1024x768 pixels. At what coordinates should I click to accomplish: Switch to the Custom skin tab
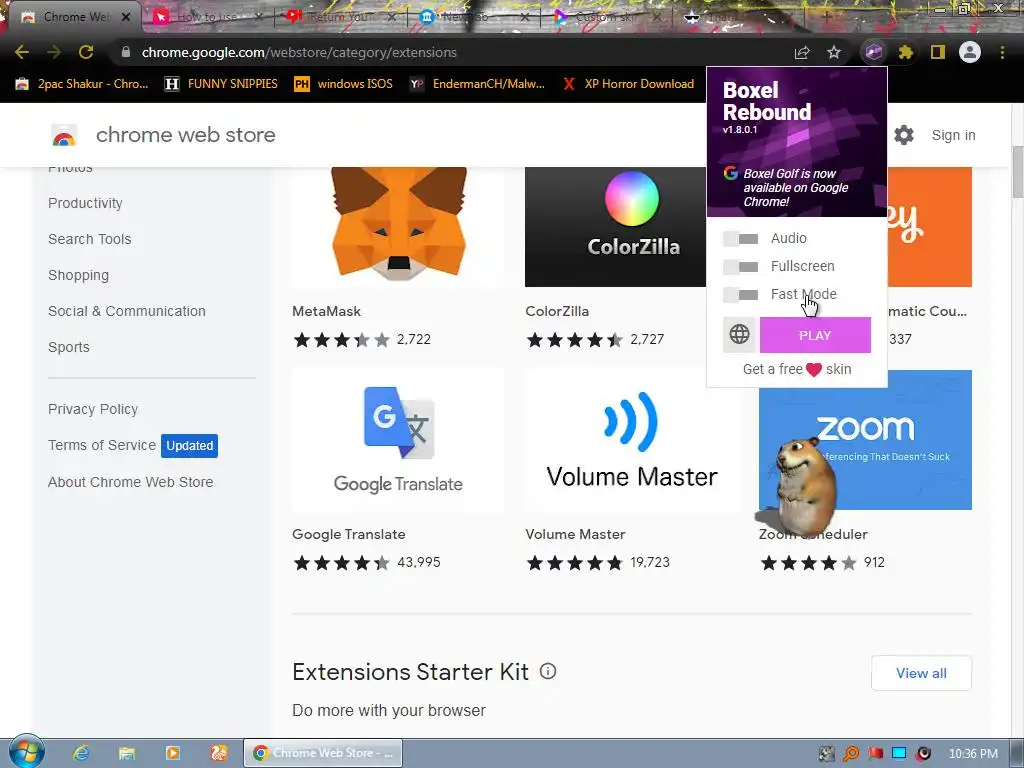pyautogui.click(x=607, y=17)
